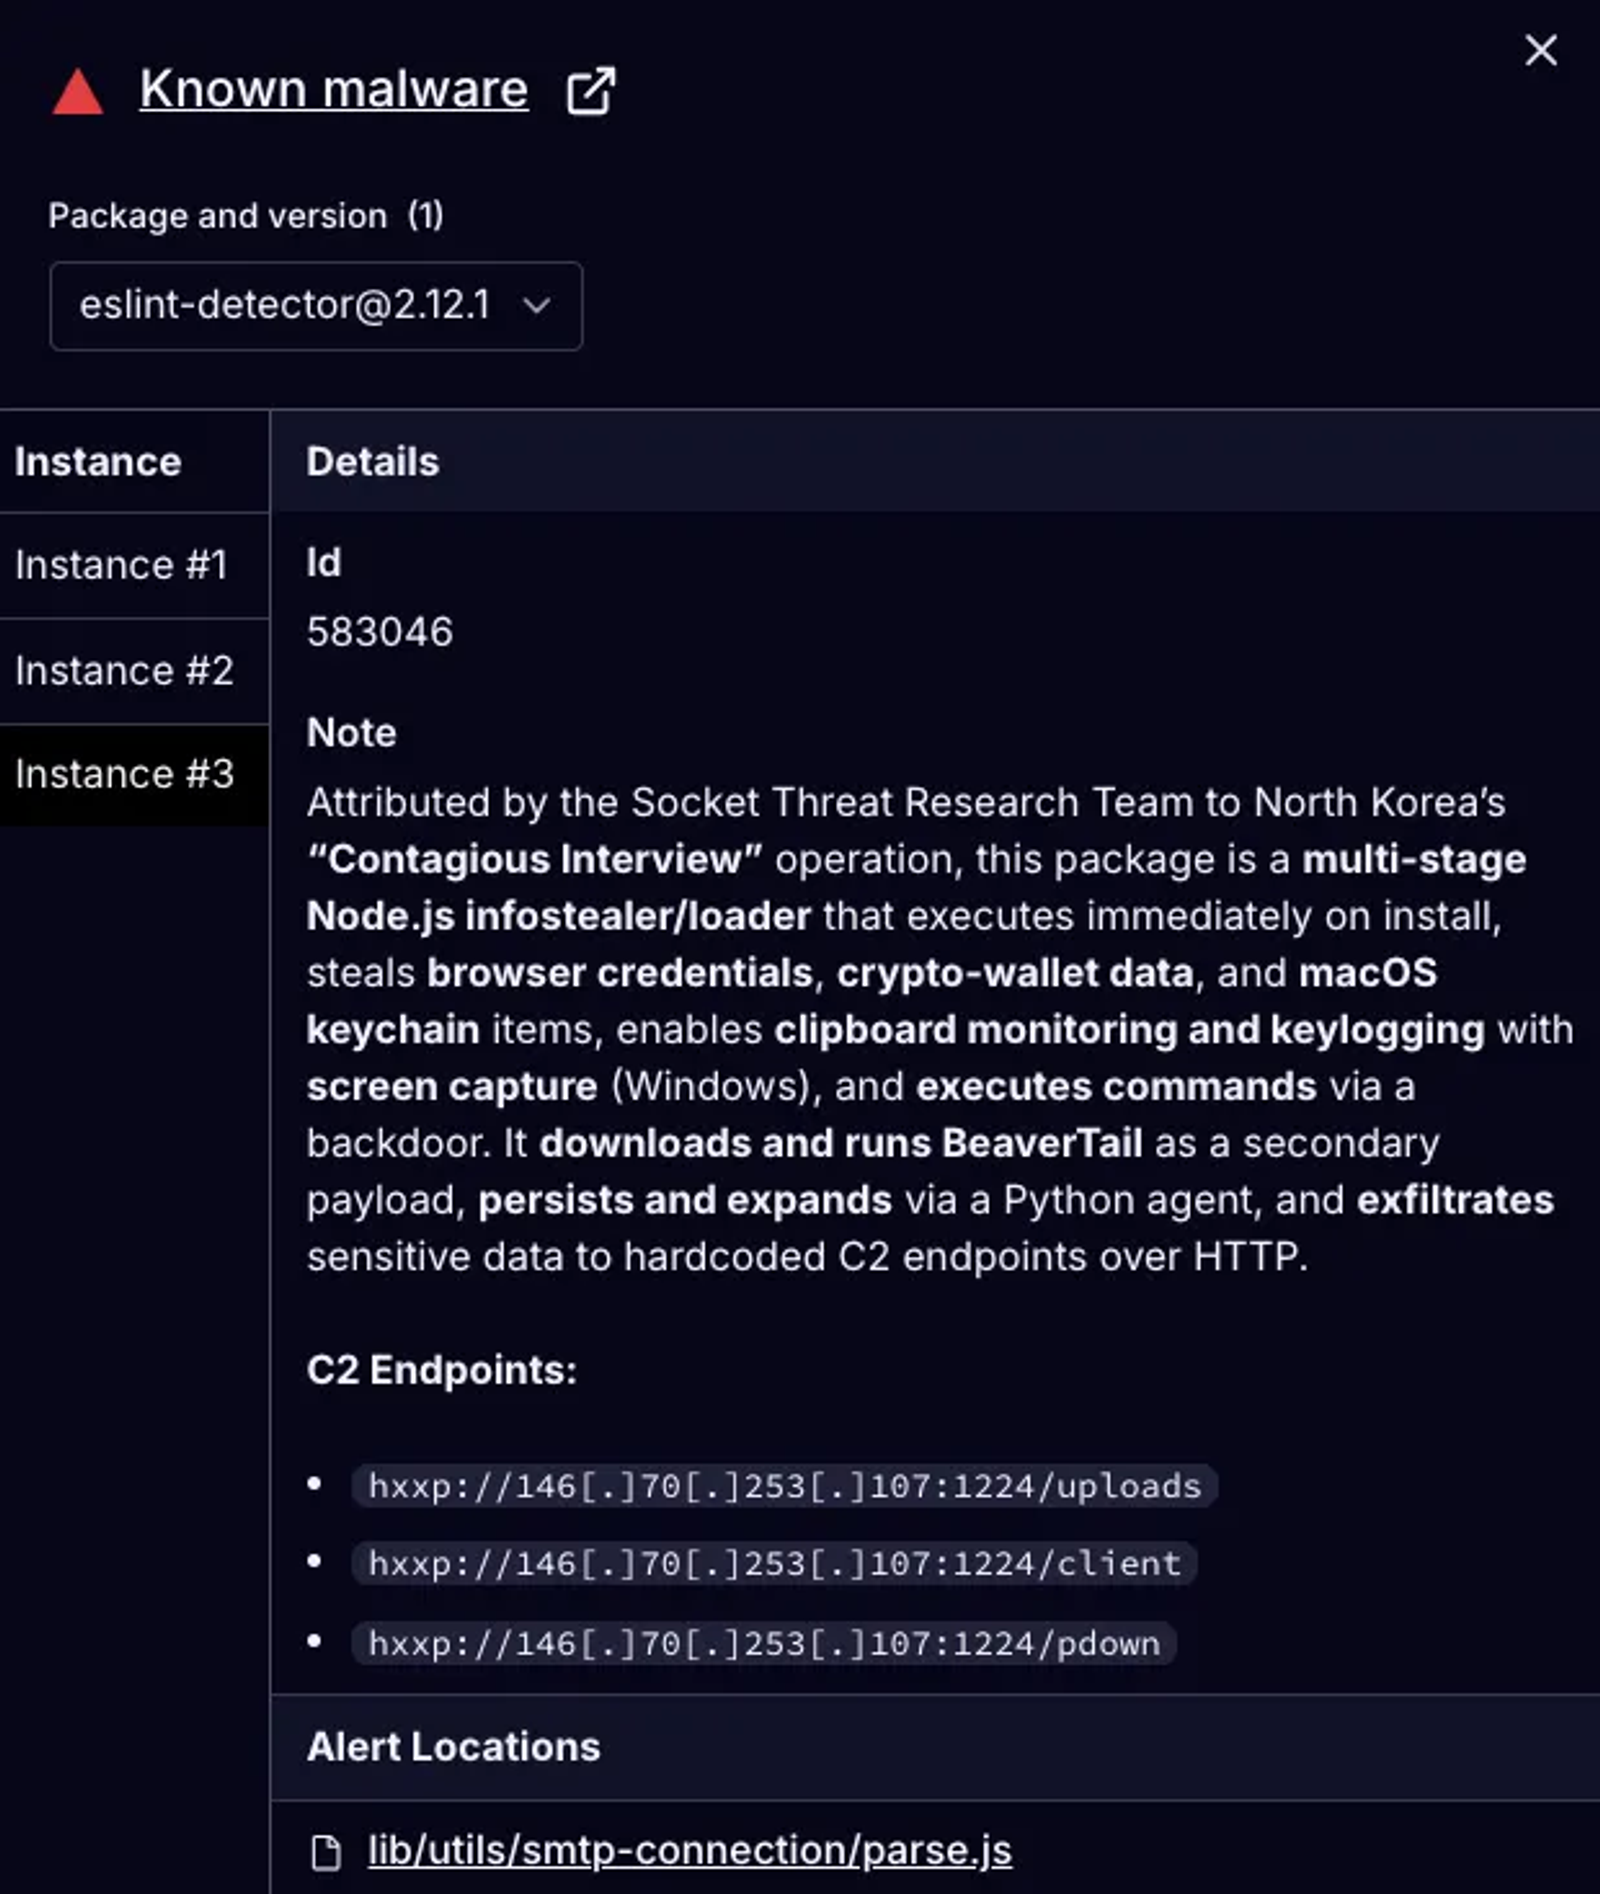1600x1894 pixels.
Task: Close the alert panel with the X
Action: tap(1541, 50)
